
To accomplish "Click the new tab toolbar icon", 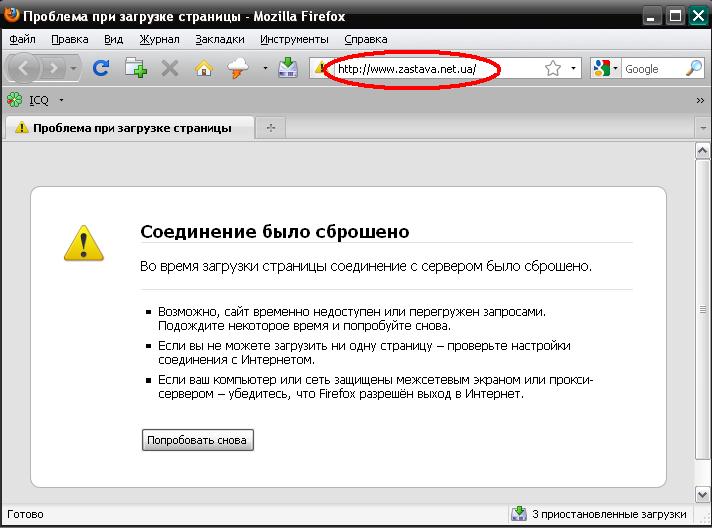I will tap(135, 68).
